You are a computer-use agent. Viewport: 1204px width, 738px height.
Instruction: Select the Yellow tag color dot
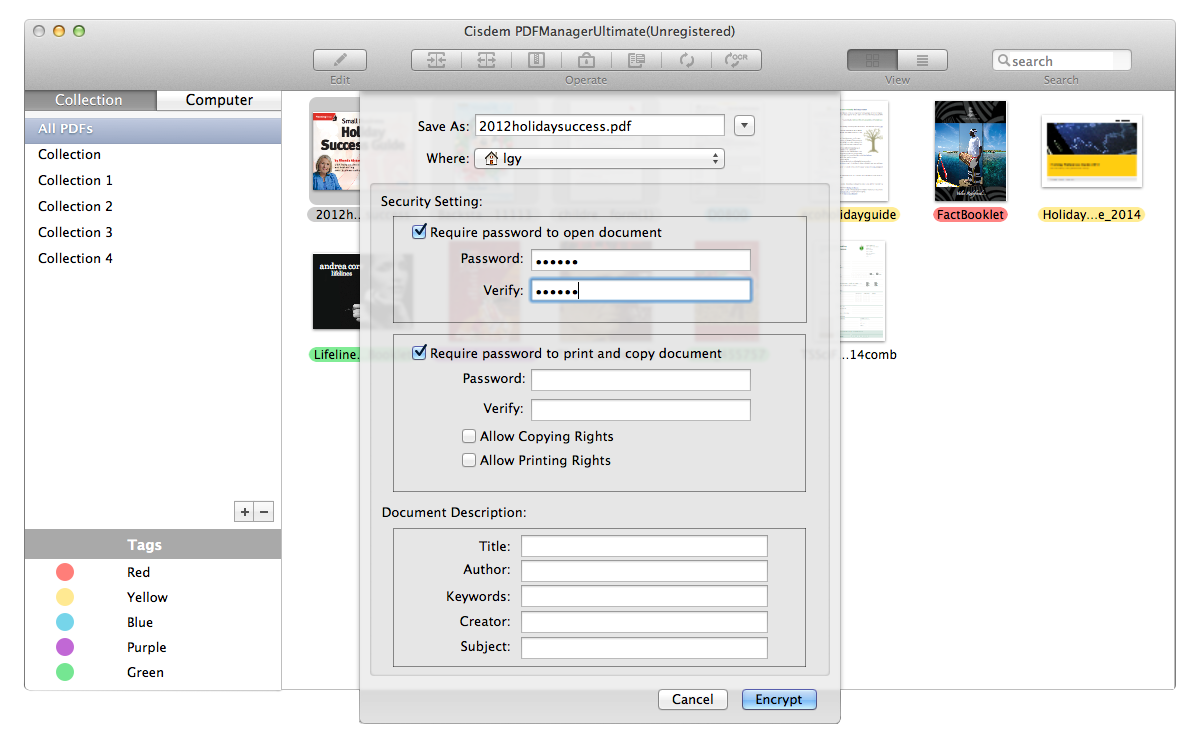65,597
